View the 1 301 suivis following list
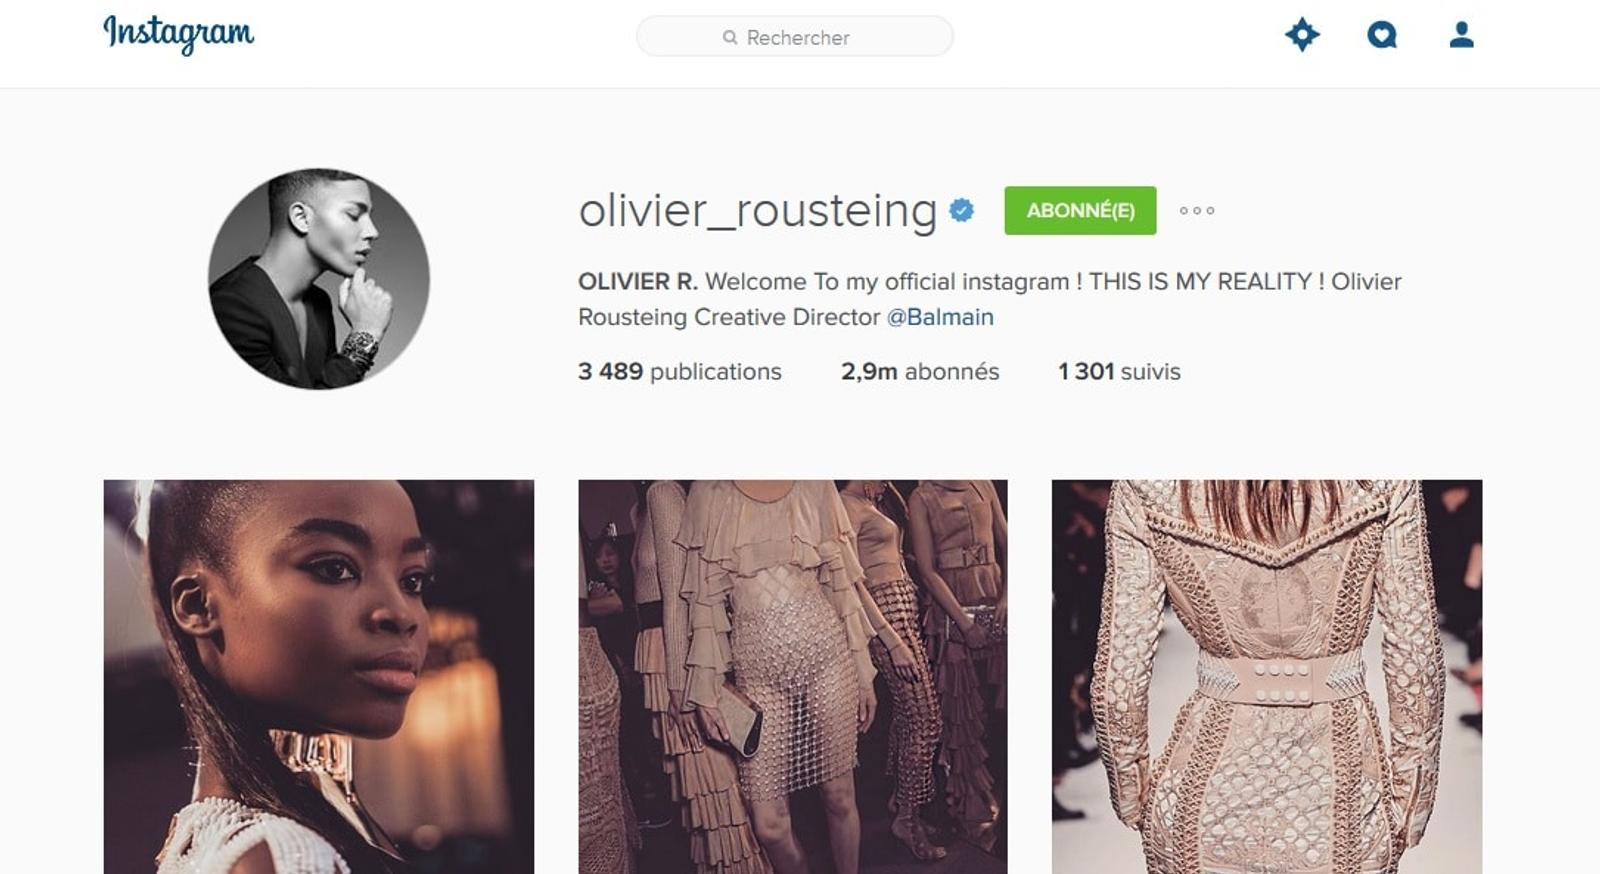The height and width of the screenshot is (874, 1600). tap(1119, 371)
